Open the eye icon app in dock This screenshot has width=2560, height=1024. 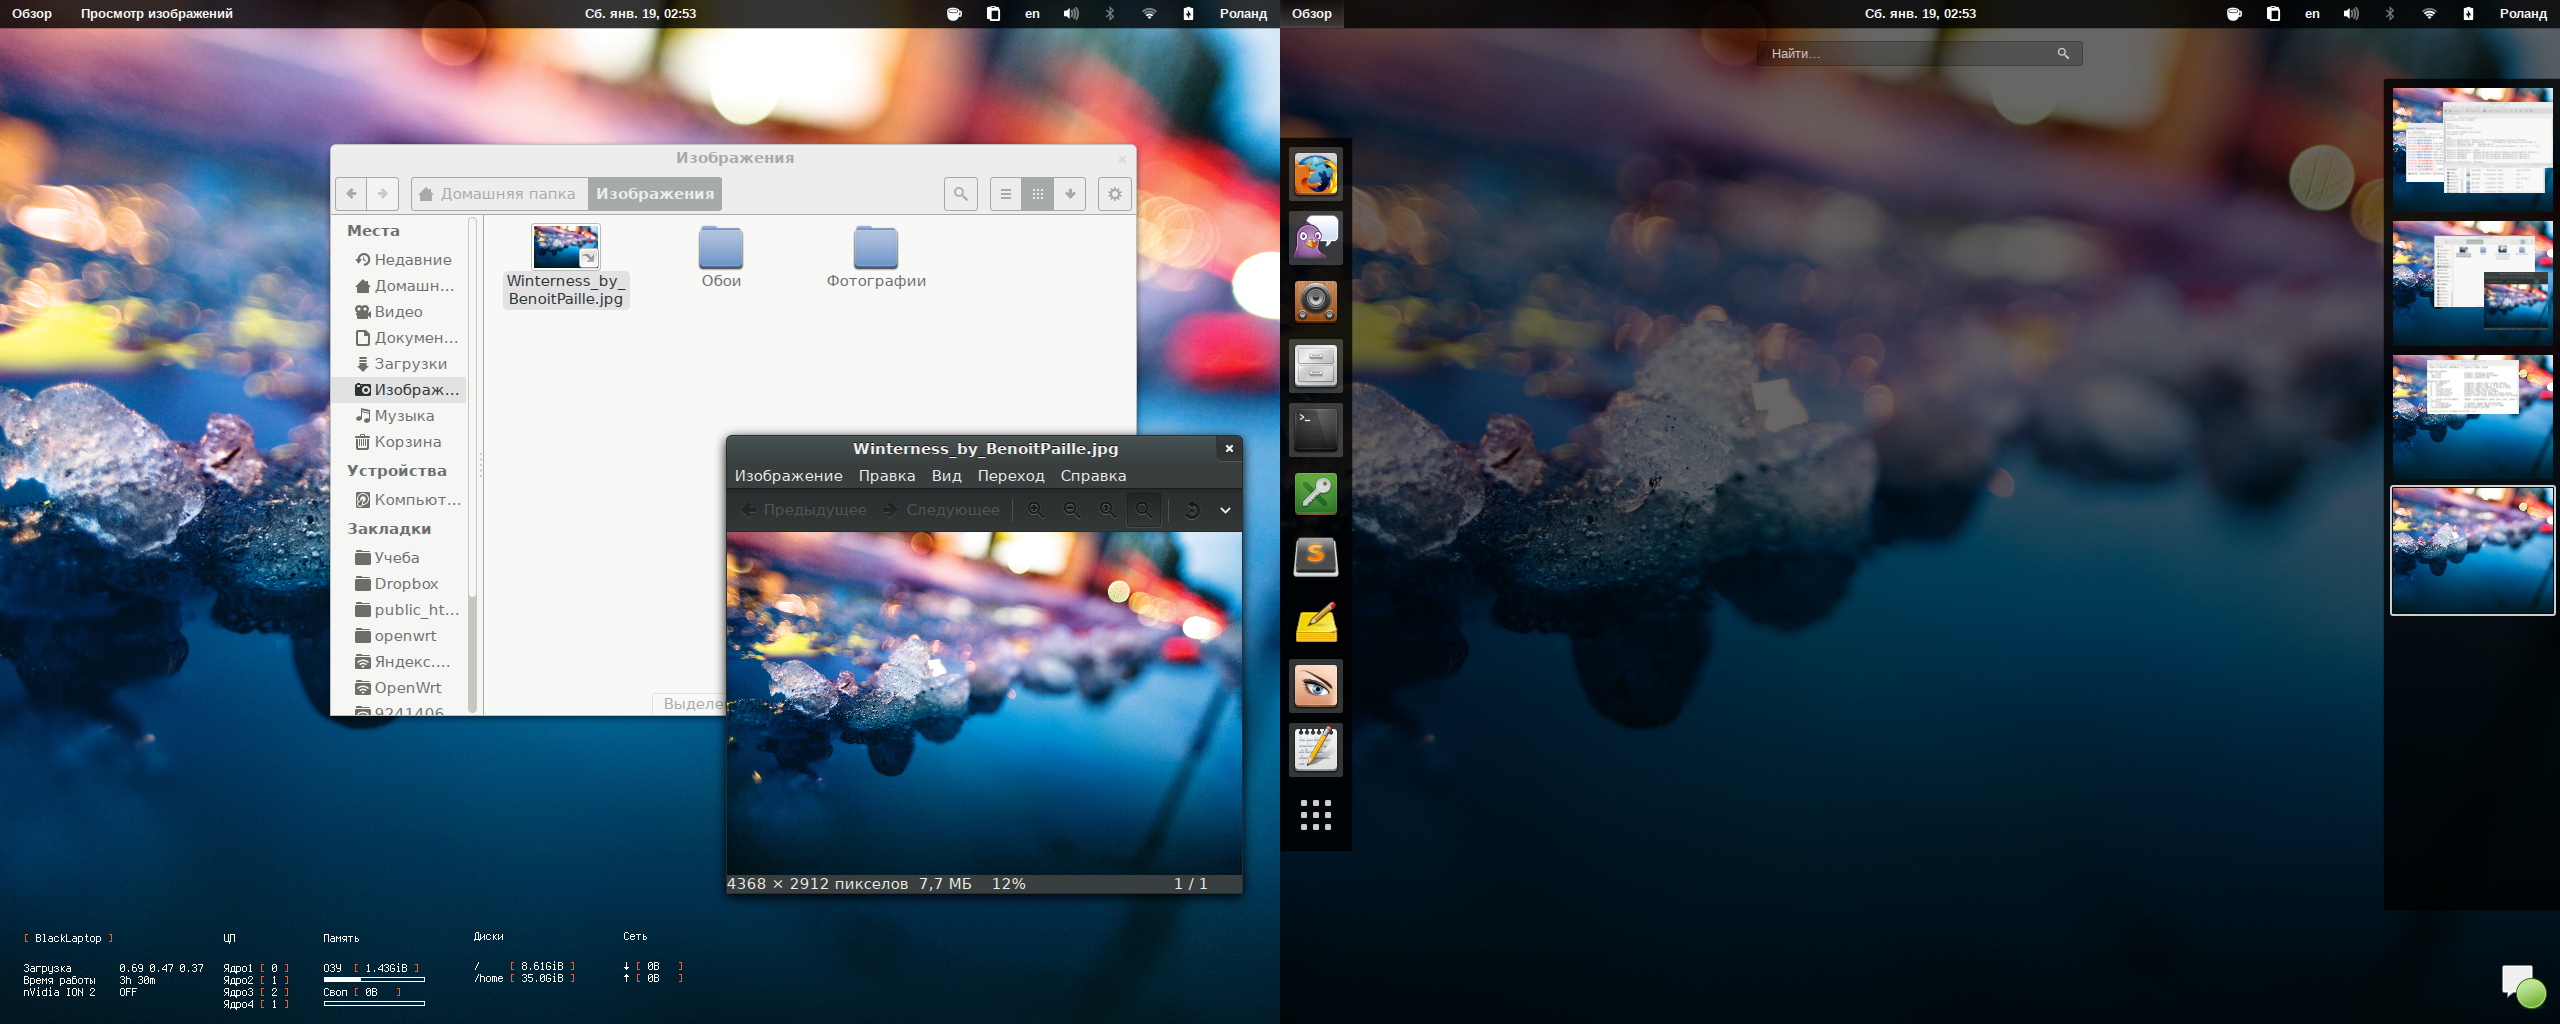click(1316, 686)
